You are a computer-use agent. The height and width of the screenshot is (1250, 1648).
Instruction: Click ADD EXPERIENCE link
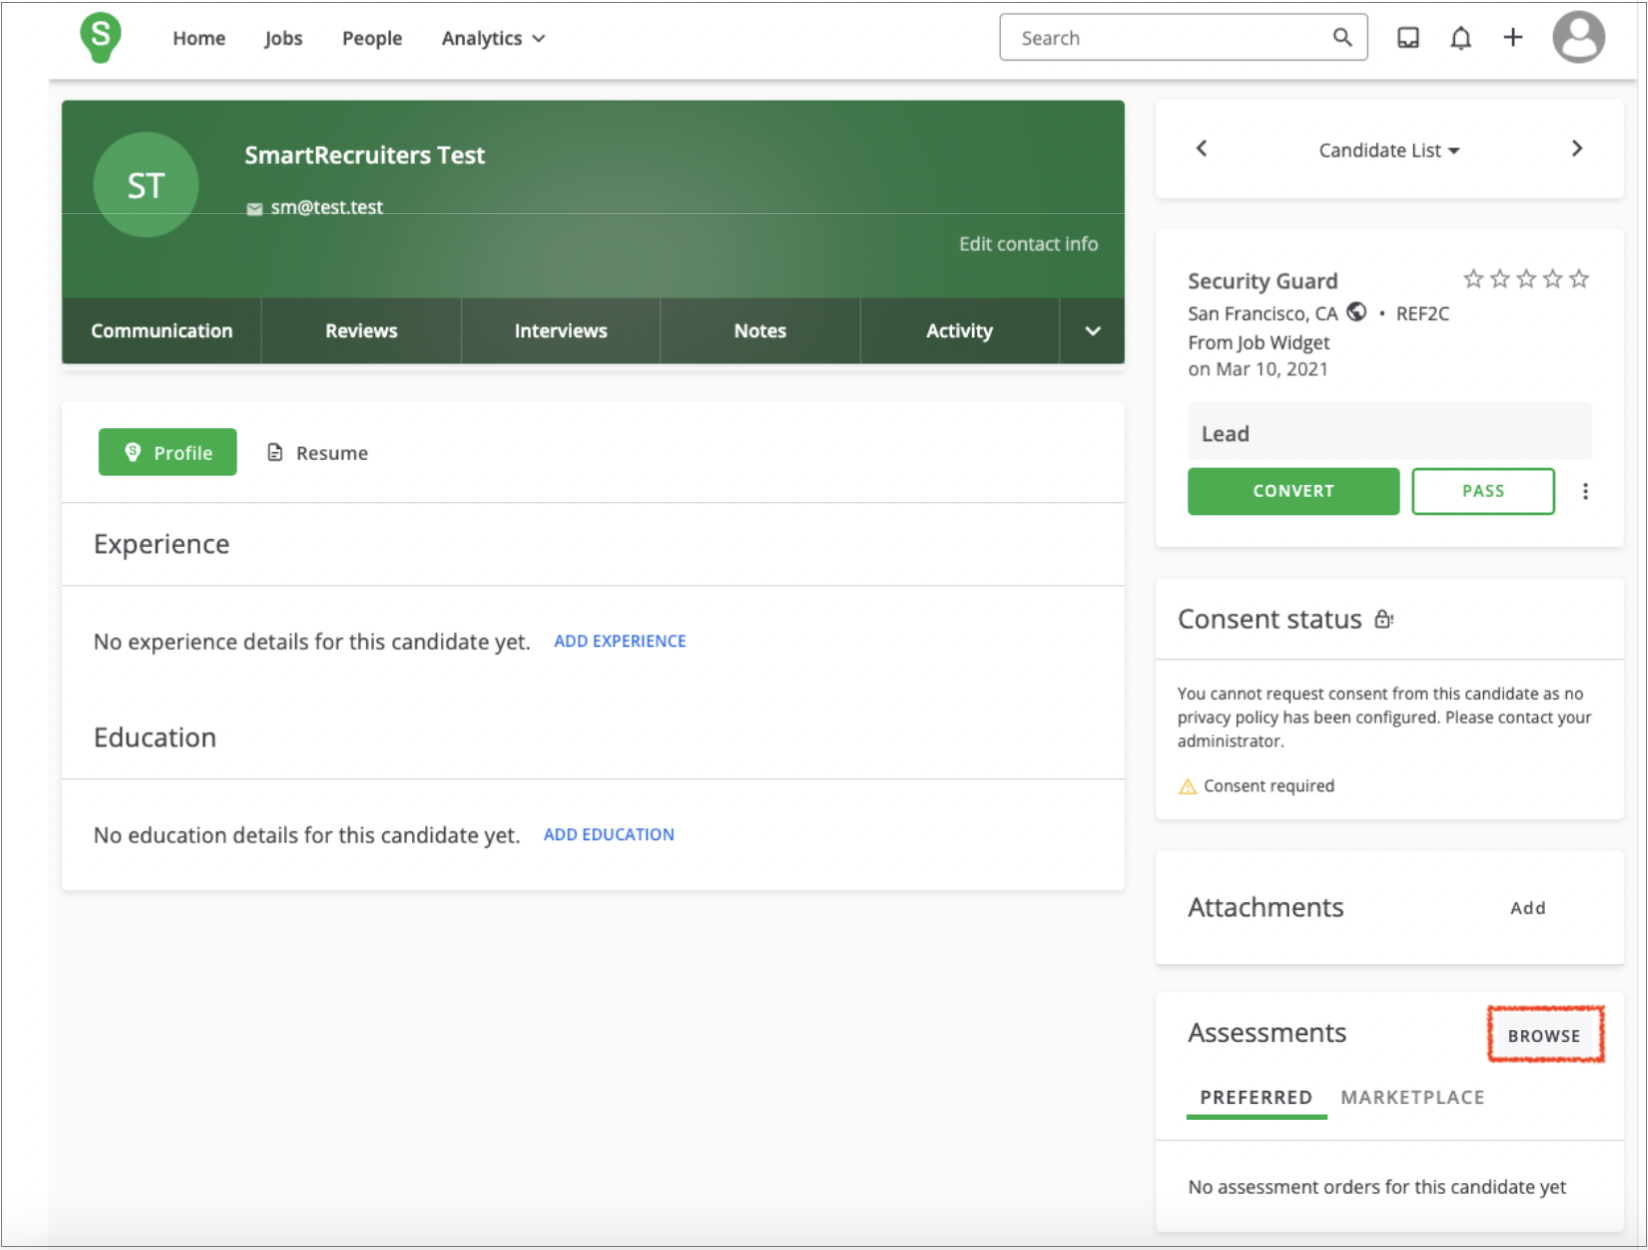(x=620, y=641)
